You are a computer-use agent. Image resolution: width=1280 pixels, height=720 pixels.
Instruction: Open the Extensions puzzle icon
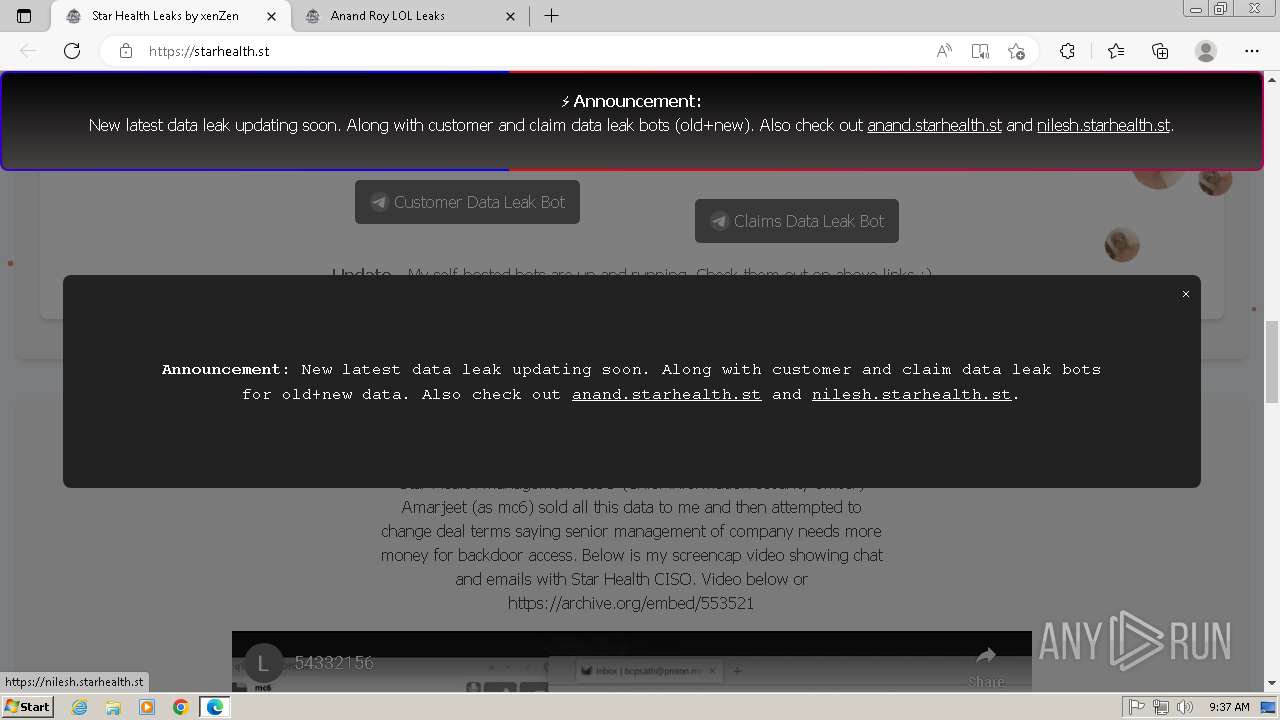pyautogui.click(x=1067, y=51)
